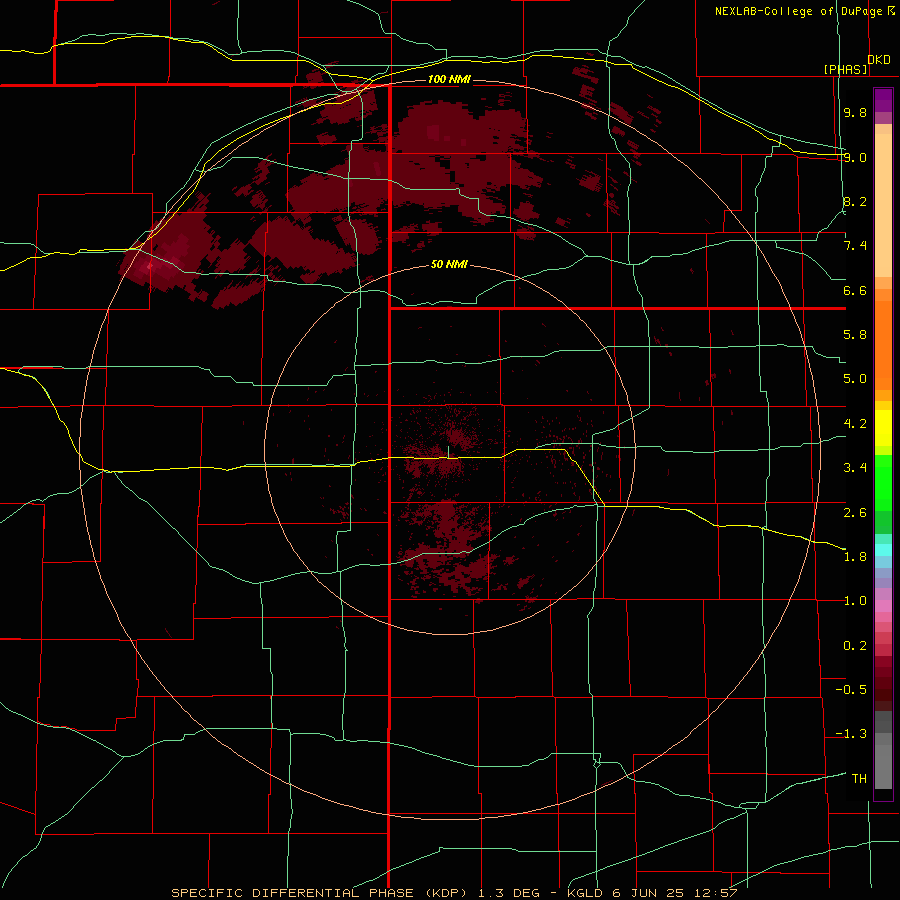This screenshot has width=900, height=900.
Task: Click the KGLD radar site marker at center
Action: 449,453
